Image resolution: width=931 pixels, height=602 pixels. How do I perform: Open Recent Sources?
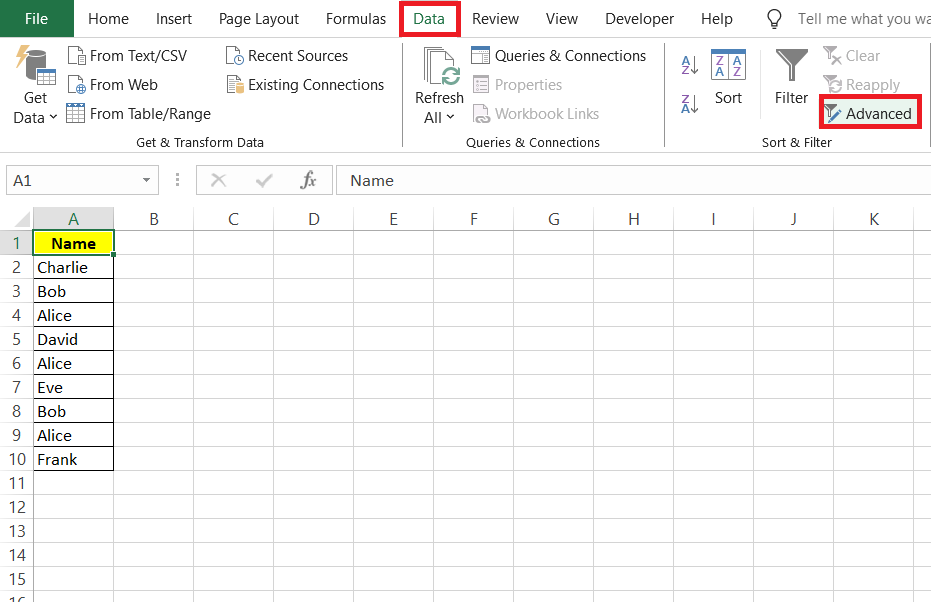tap(287, 56)
